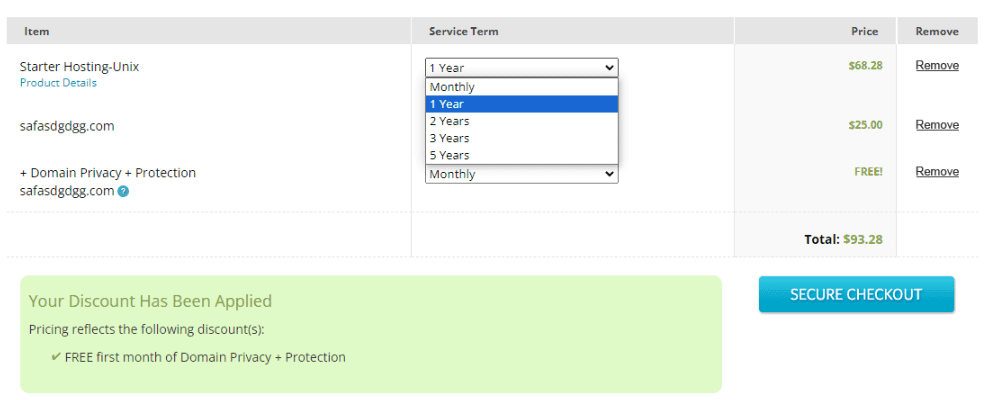This screenshot has width=985, height=400.
Task: Select Monthly from the open dropdown list
Action: point(521,87)
